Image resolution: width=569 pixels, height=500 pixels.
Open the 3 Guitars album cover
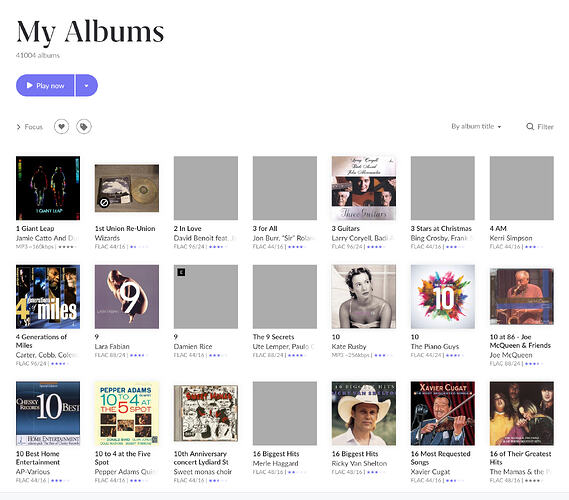pos(364,188)
